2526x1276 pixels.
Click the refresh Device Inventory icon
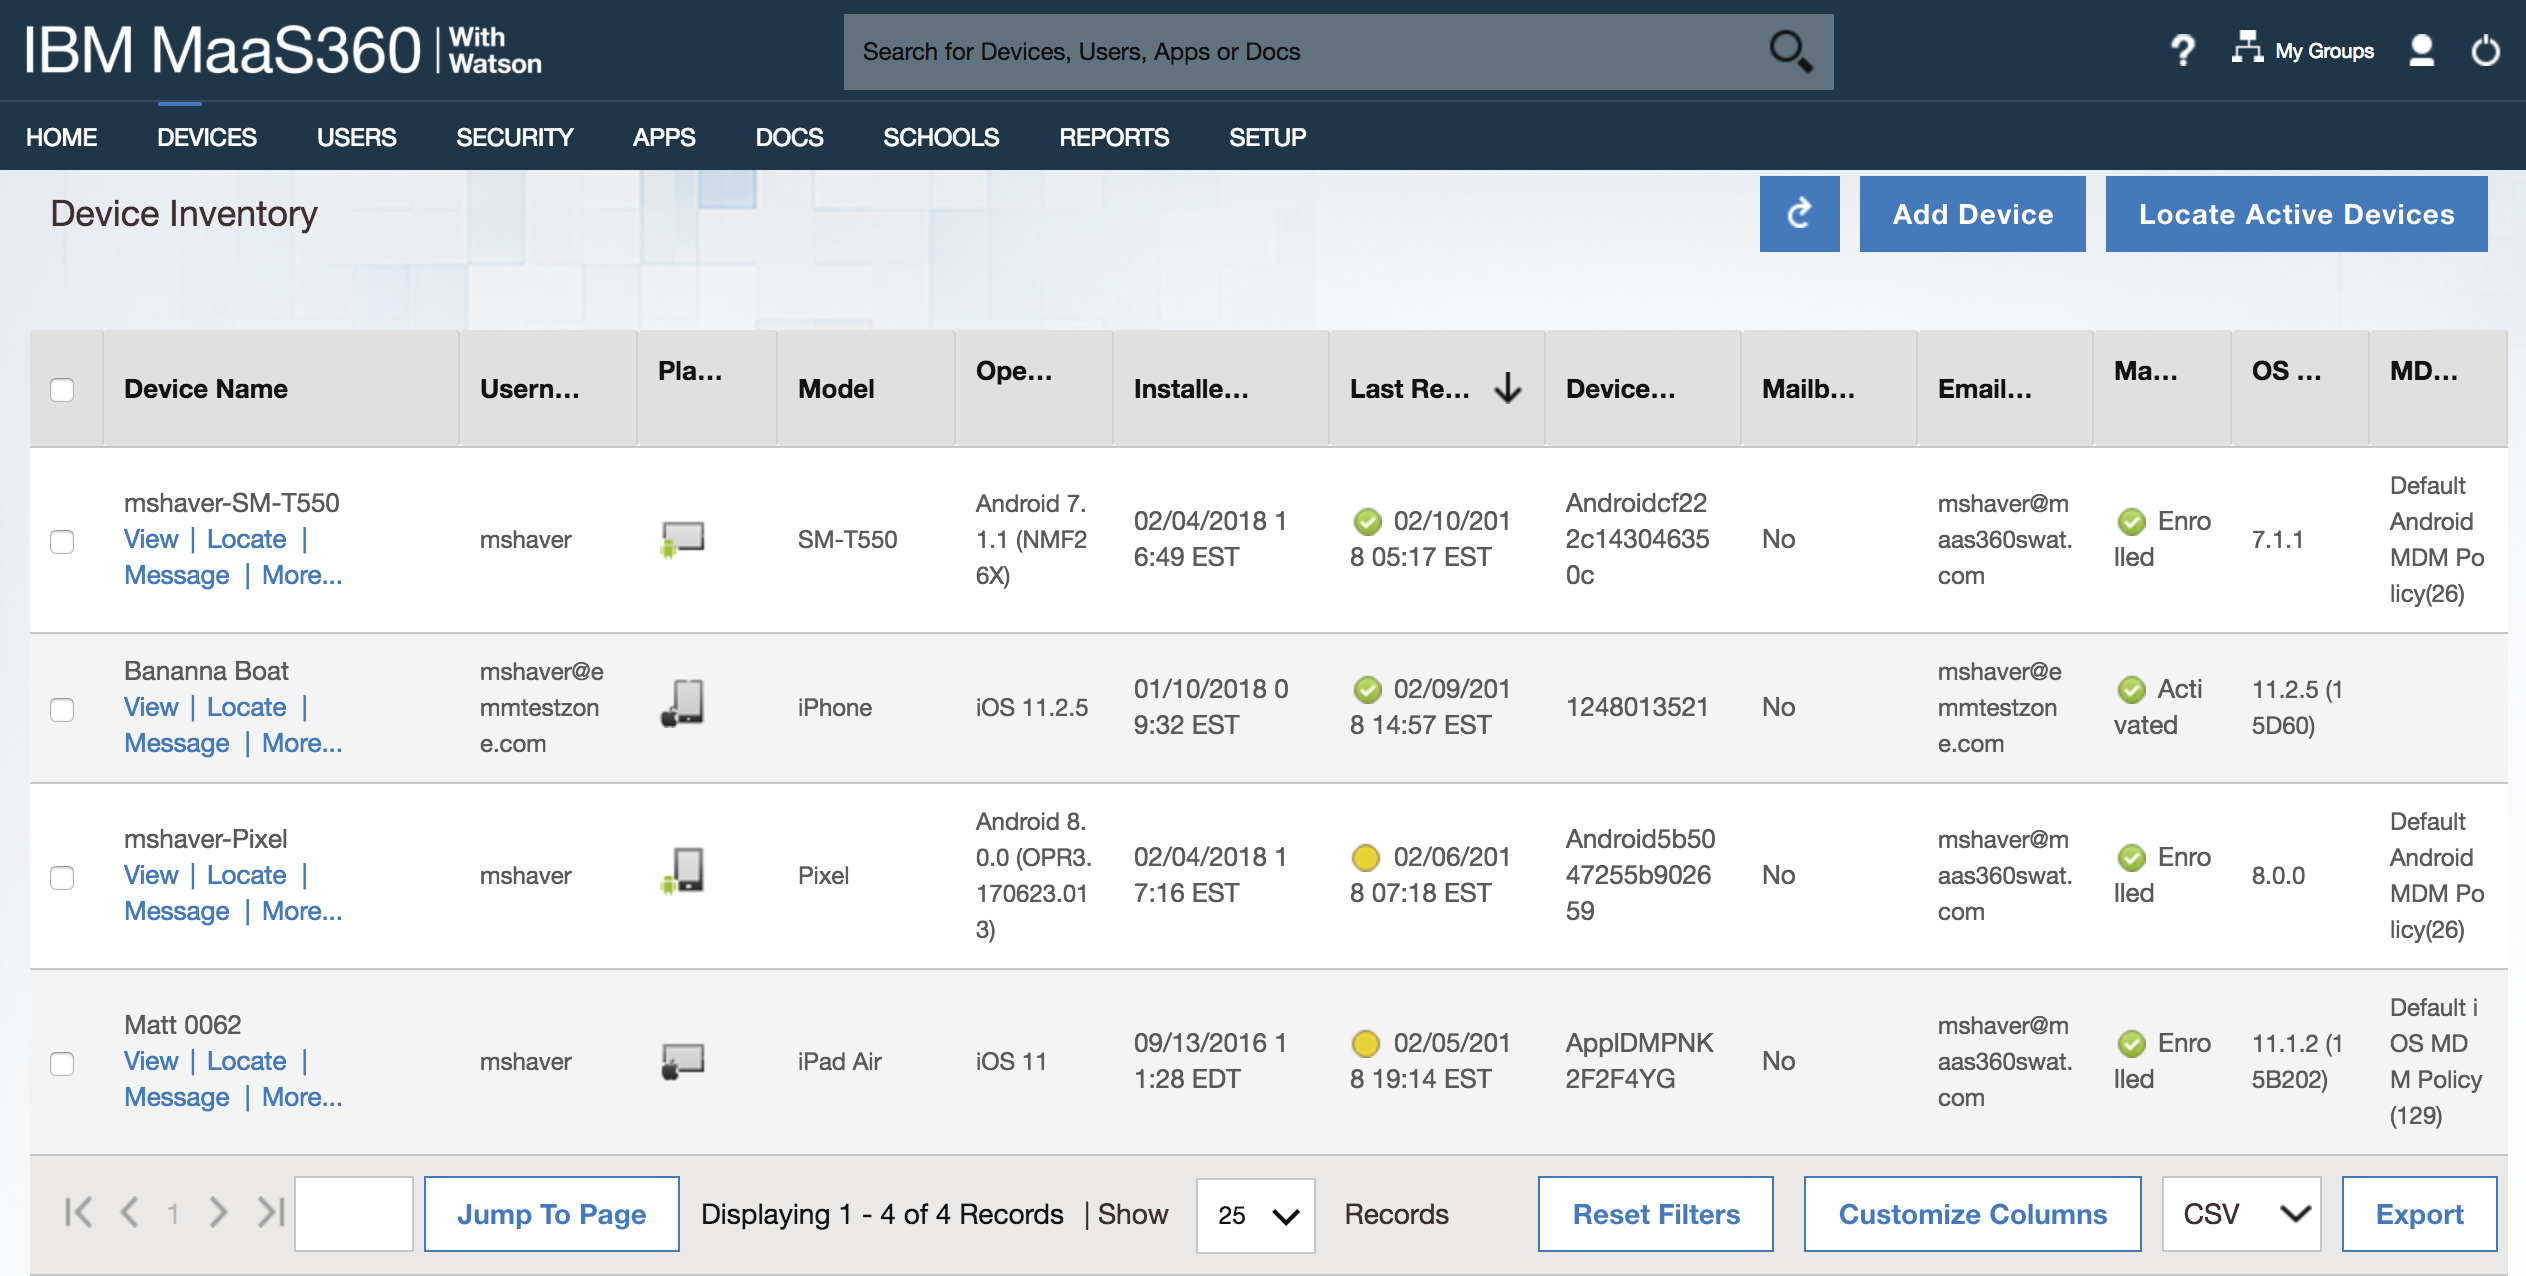tap(1799, 213)
